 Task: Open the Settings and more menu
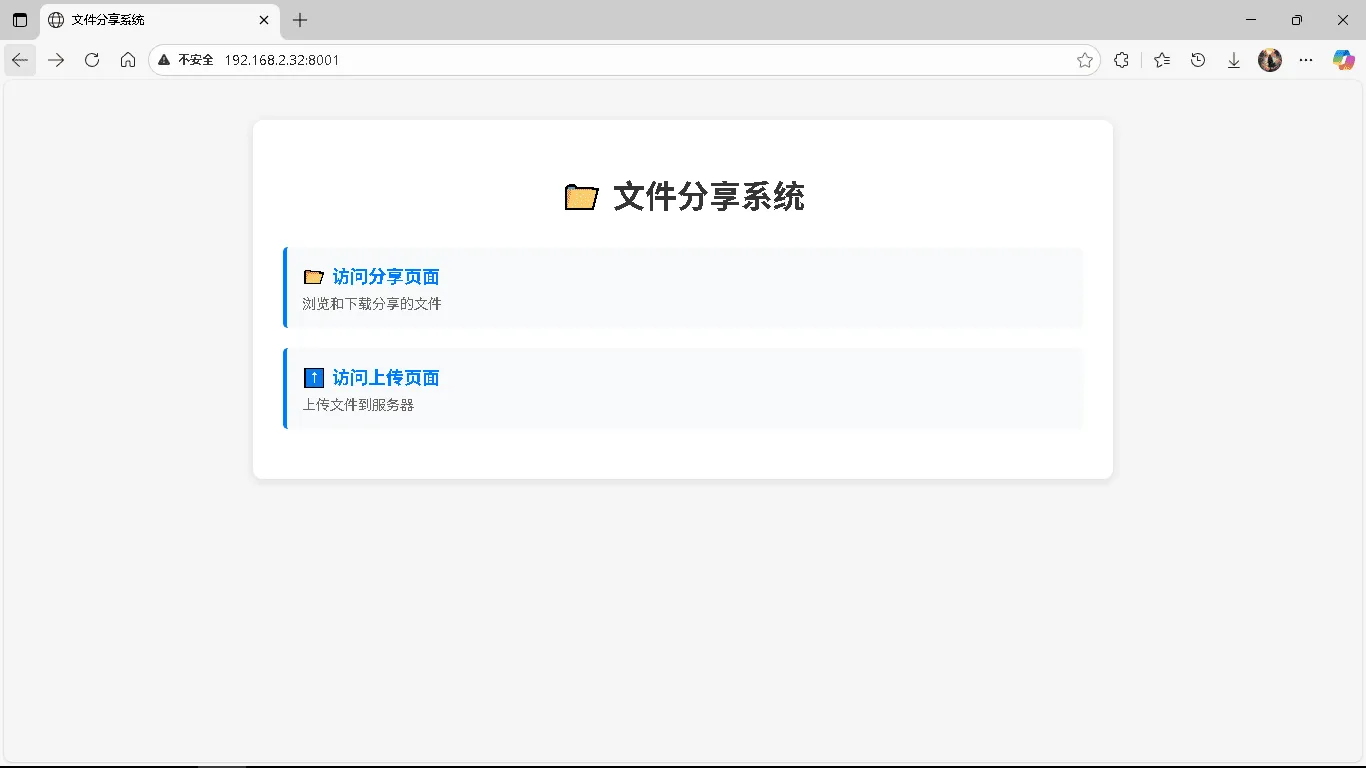(1306, 60)
